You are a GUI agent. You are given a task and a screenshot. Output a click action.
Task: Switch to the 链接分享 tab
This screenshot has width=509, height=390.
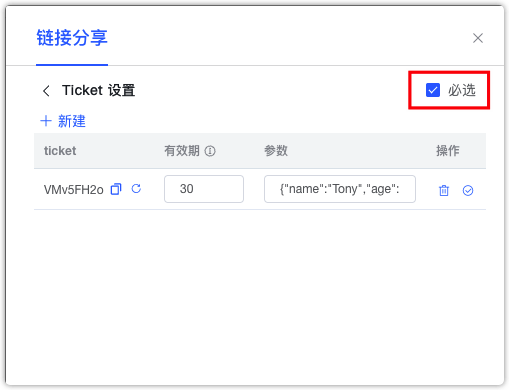(72, 38)
